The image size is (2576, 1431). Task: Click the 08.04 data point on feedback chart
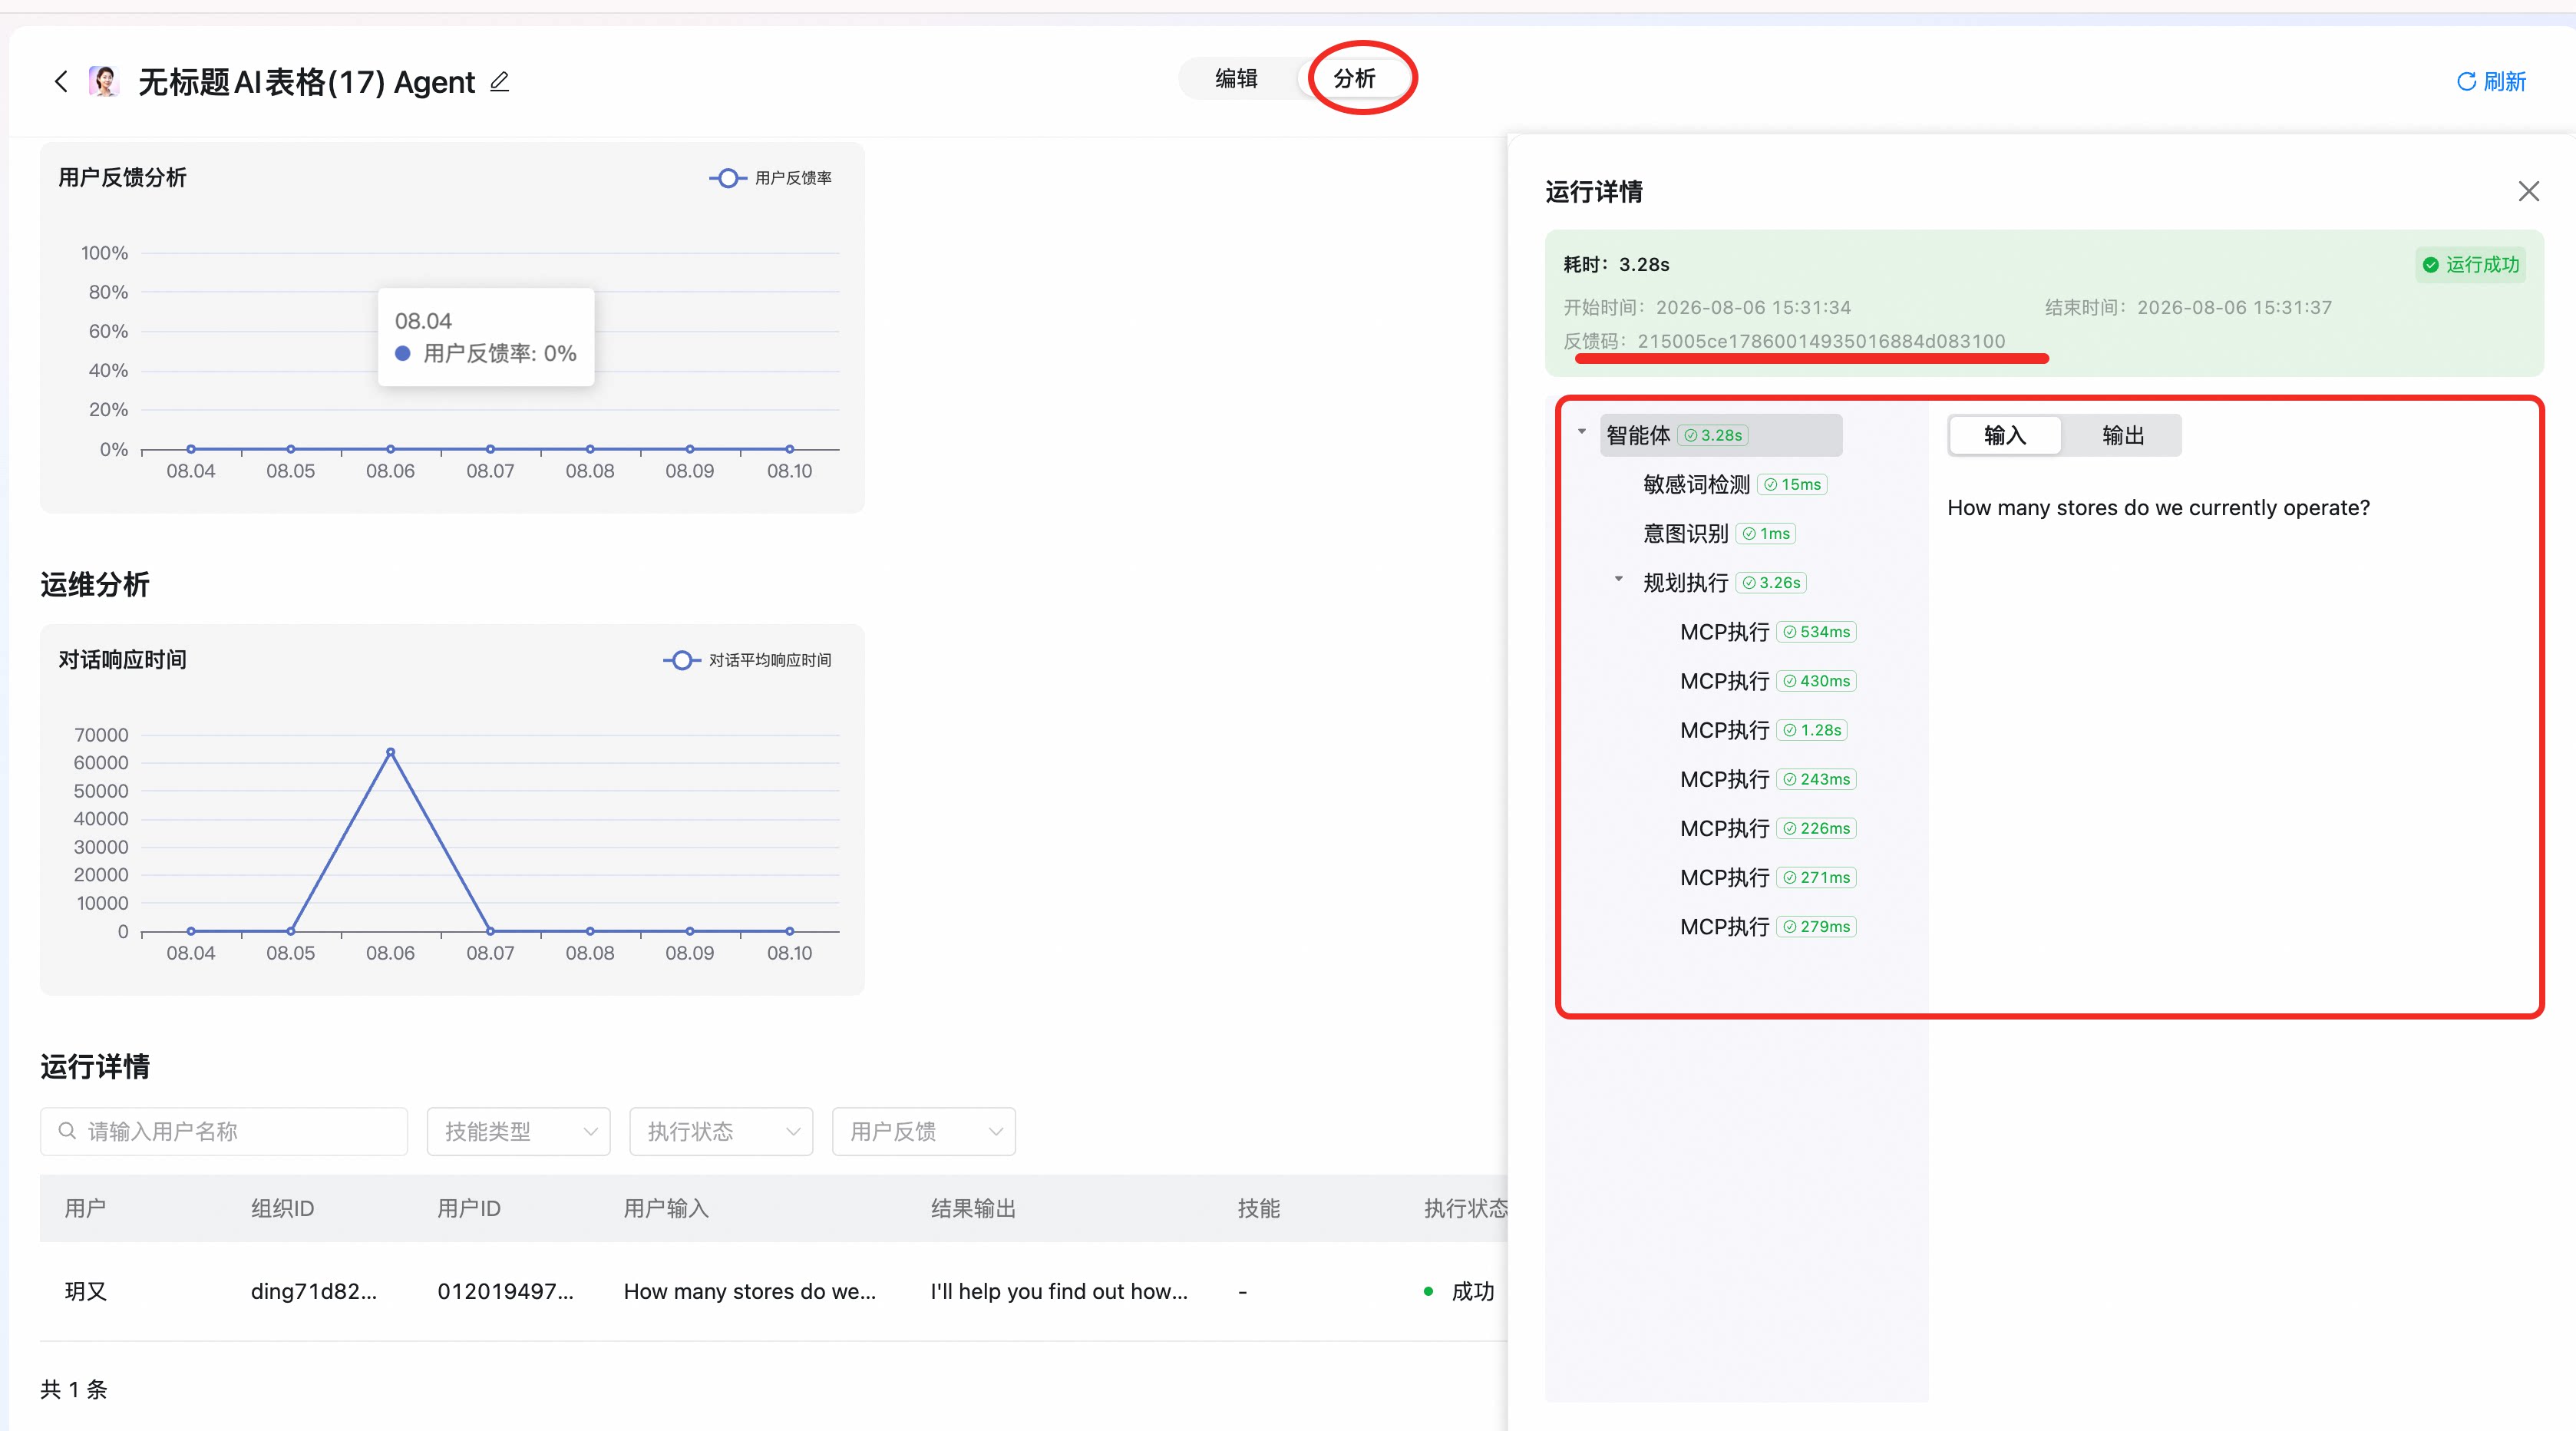(191, 448)
